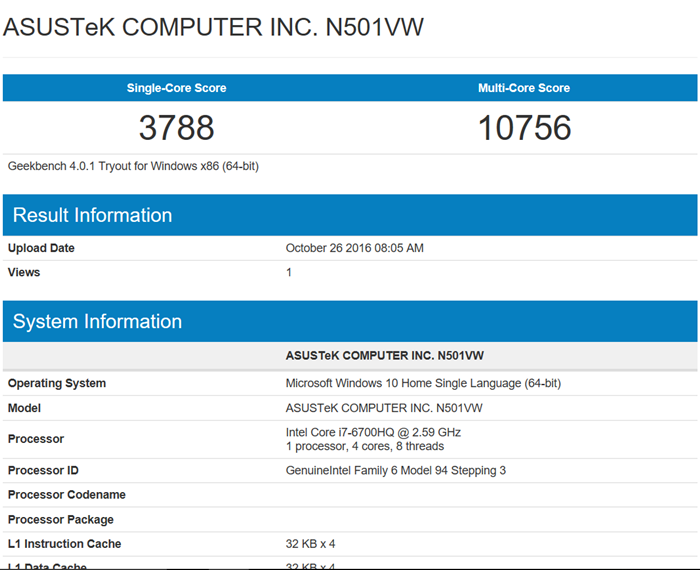This screenshot has height=570, width=700.
Task: Click the System Information section header
Action: [350, 321]
